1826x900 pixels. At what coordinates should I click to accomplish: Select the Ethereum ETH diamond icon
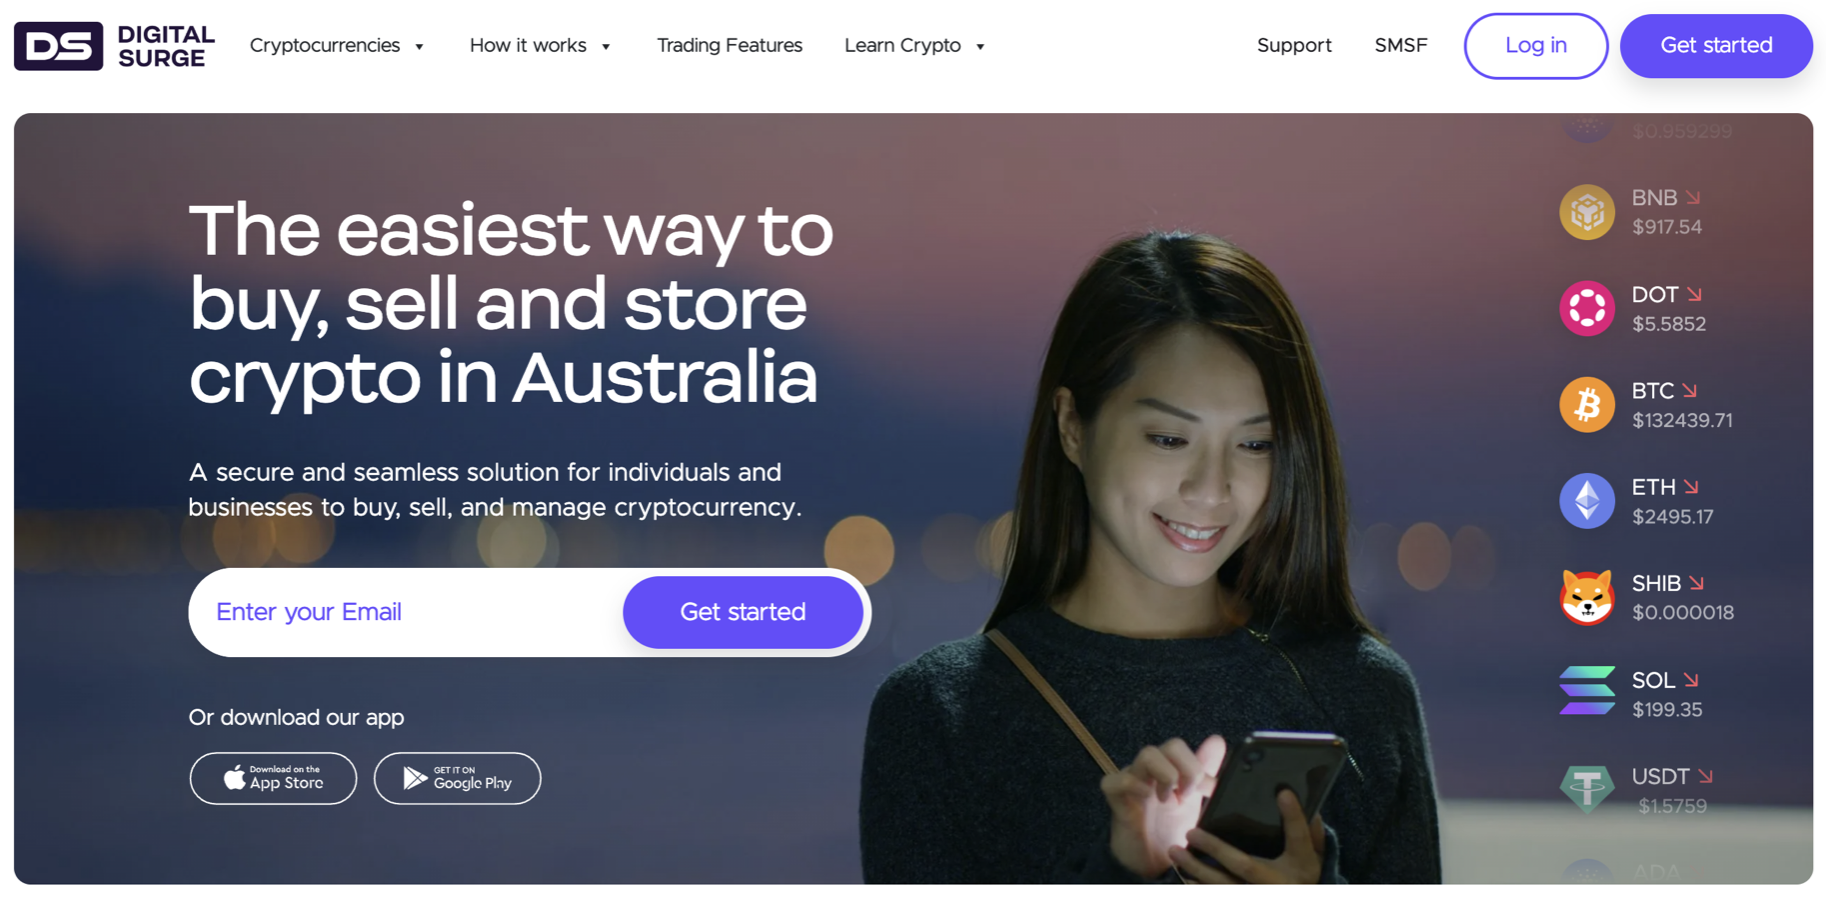coord(1587,501)
